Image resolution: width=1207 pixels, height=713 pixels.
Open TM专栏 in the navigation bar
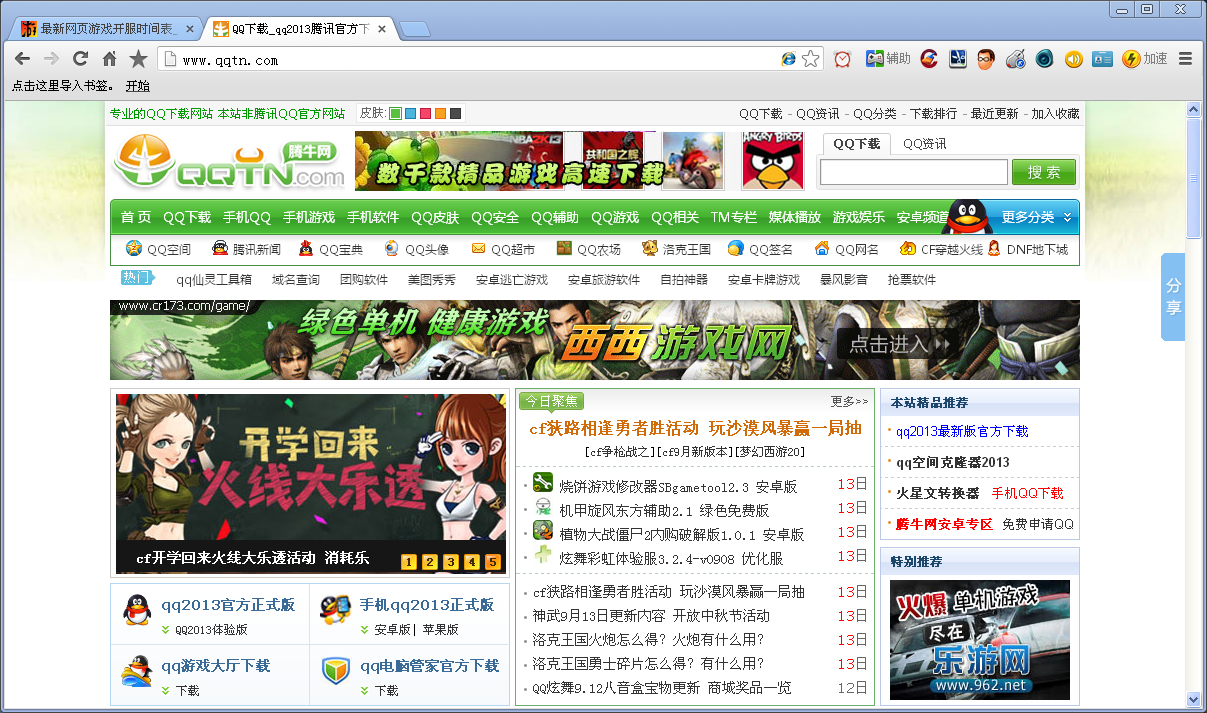734,217
